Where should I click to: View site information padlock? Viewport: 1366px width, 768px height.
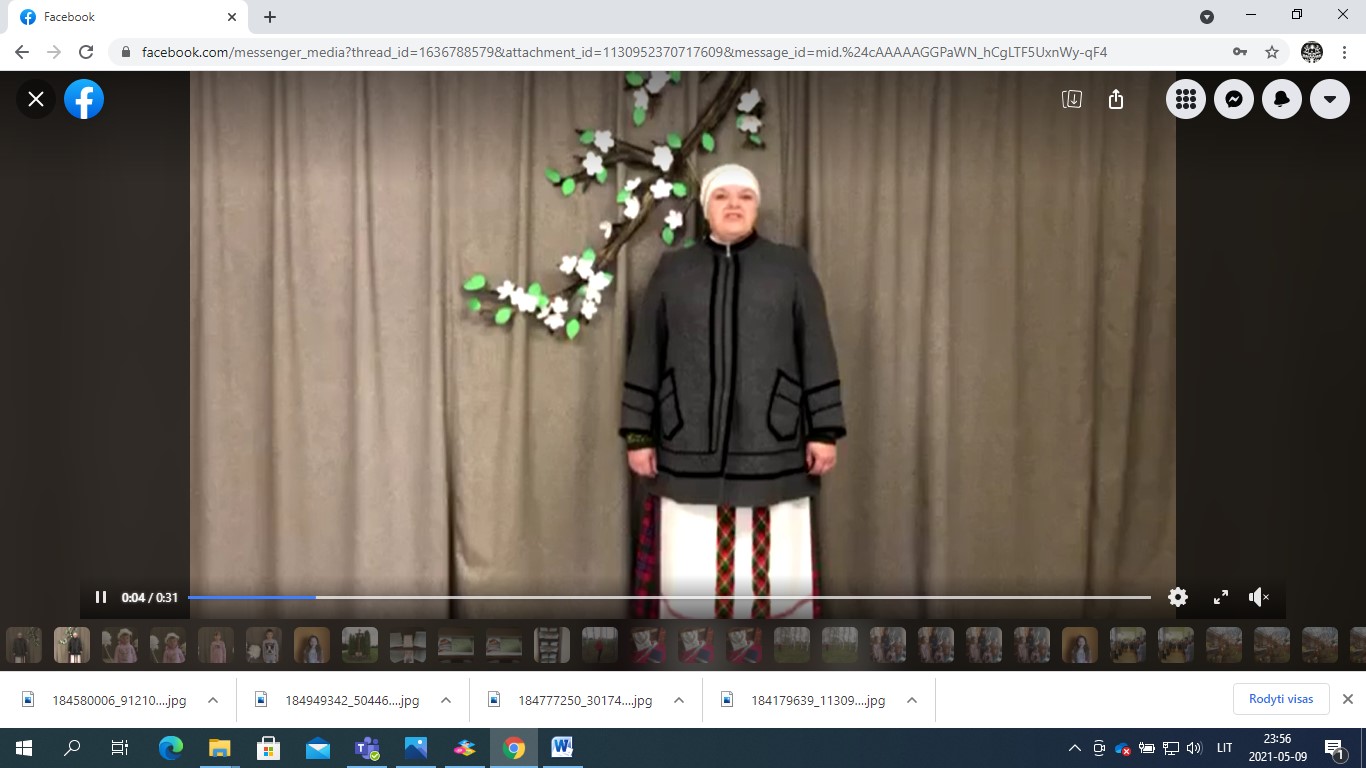click(125, 52)
